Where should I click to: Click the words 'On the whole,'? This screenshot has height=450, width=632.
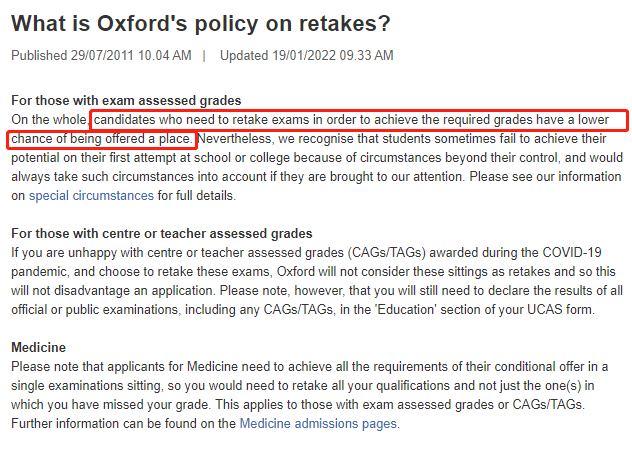coord(49,120)
